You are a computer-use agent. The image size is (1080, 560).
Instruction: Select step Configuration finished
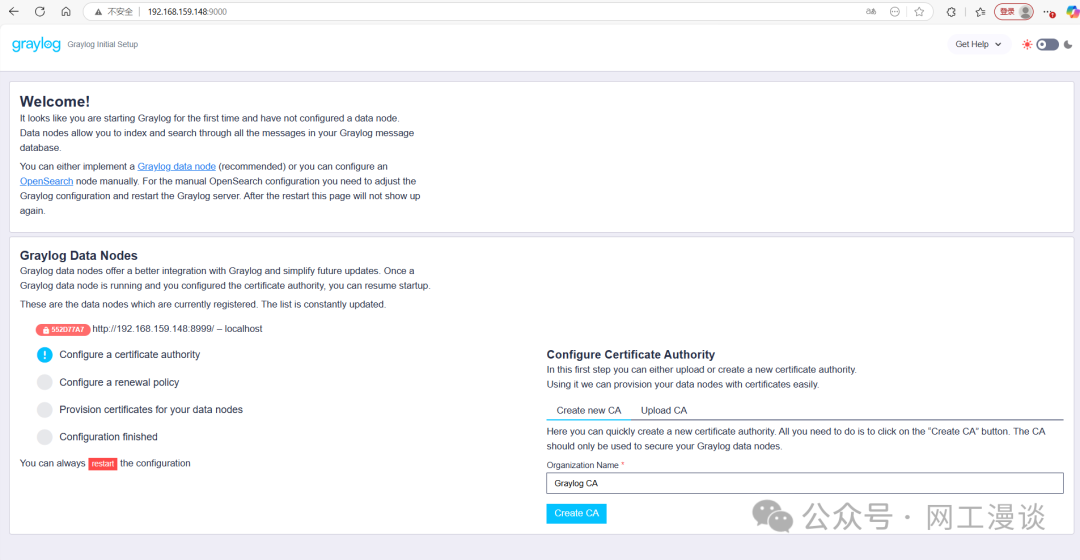pos(108,437)
